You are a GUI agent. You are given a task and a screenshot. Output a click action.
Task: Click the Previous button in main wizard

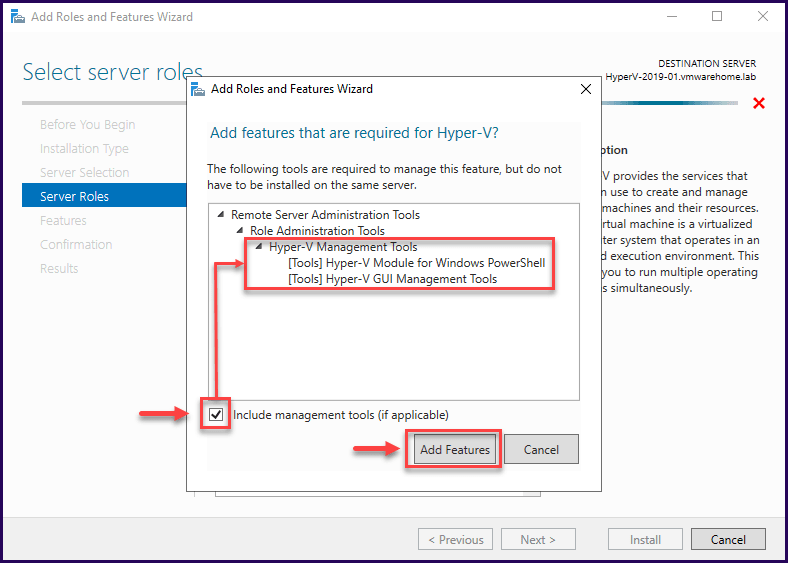point(455,540)
